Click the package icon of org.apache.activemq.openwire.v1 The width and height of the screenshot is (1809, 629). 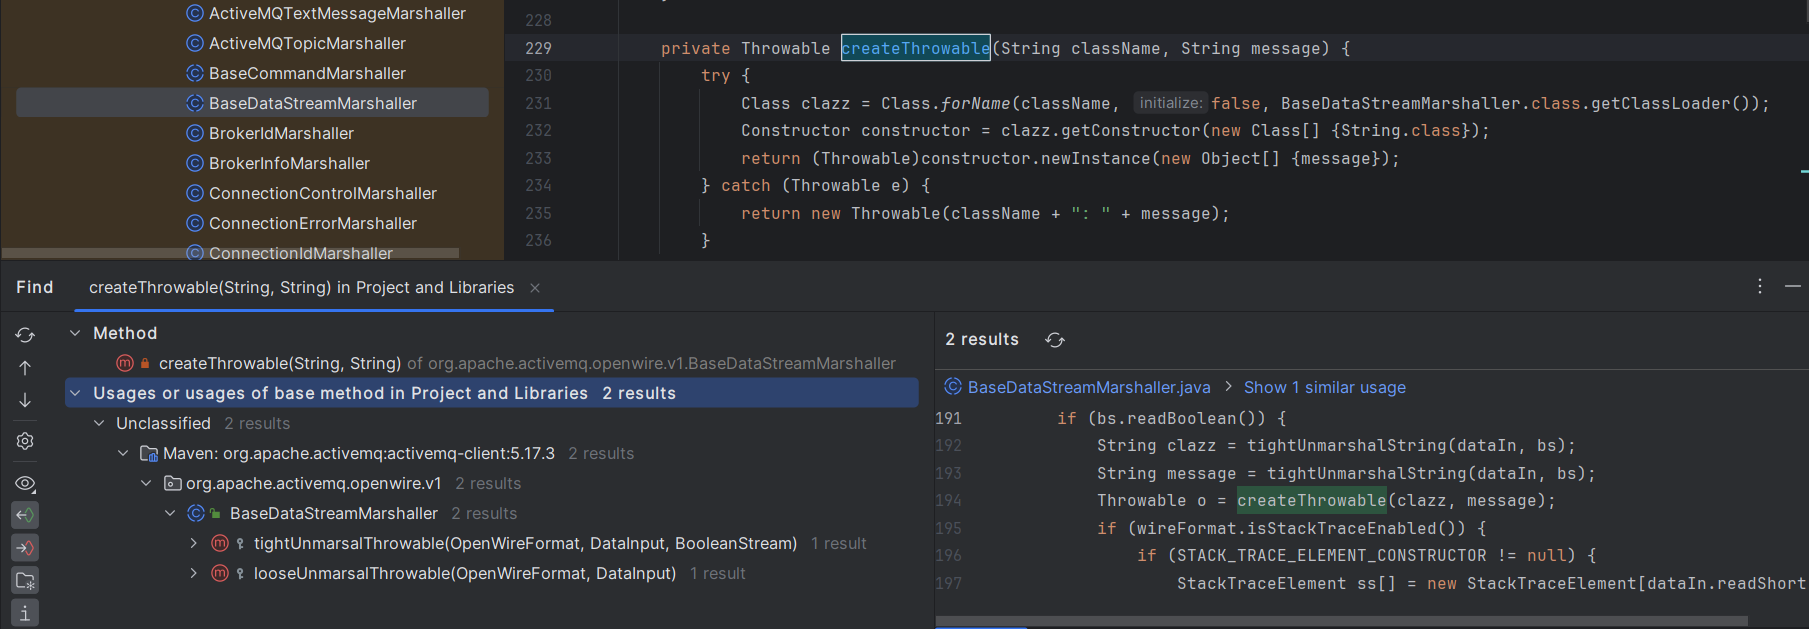click(x=172, y=484)
